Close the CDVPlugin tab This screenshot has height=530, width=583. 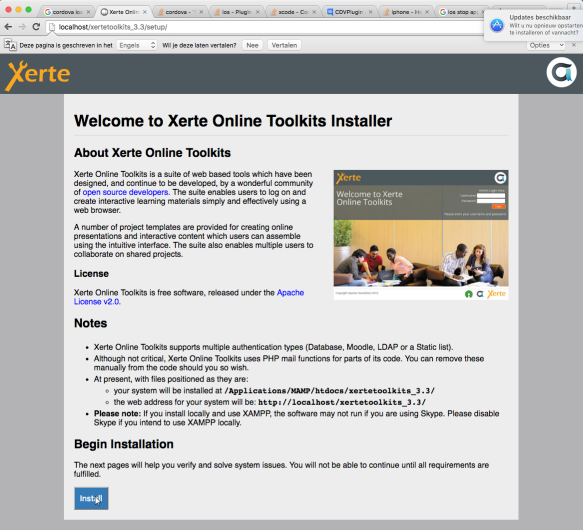coord(370,12)
